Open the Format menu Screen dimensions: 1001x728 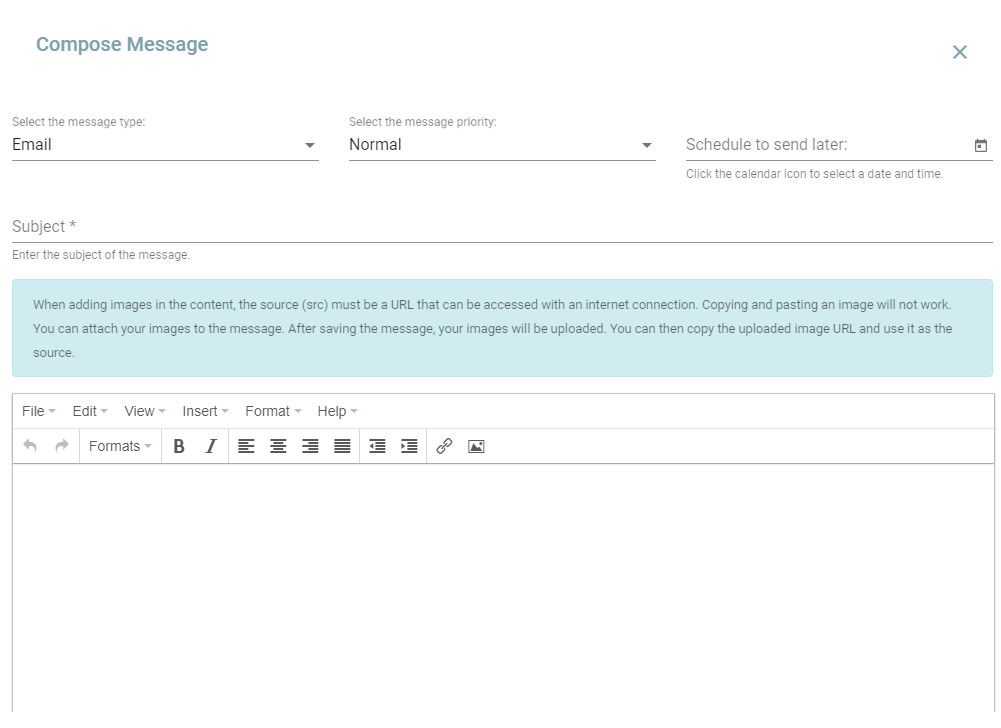[x=267, y=411]
